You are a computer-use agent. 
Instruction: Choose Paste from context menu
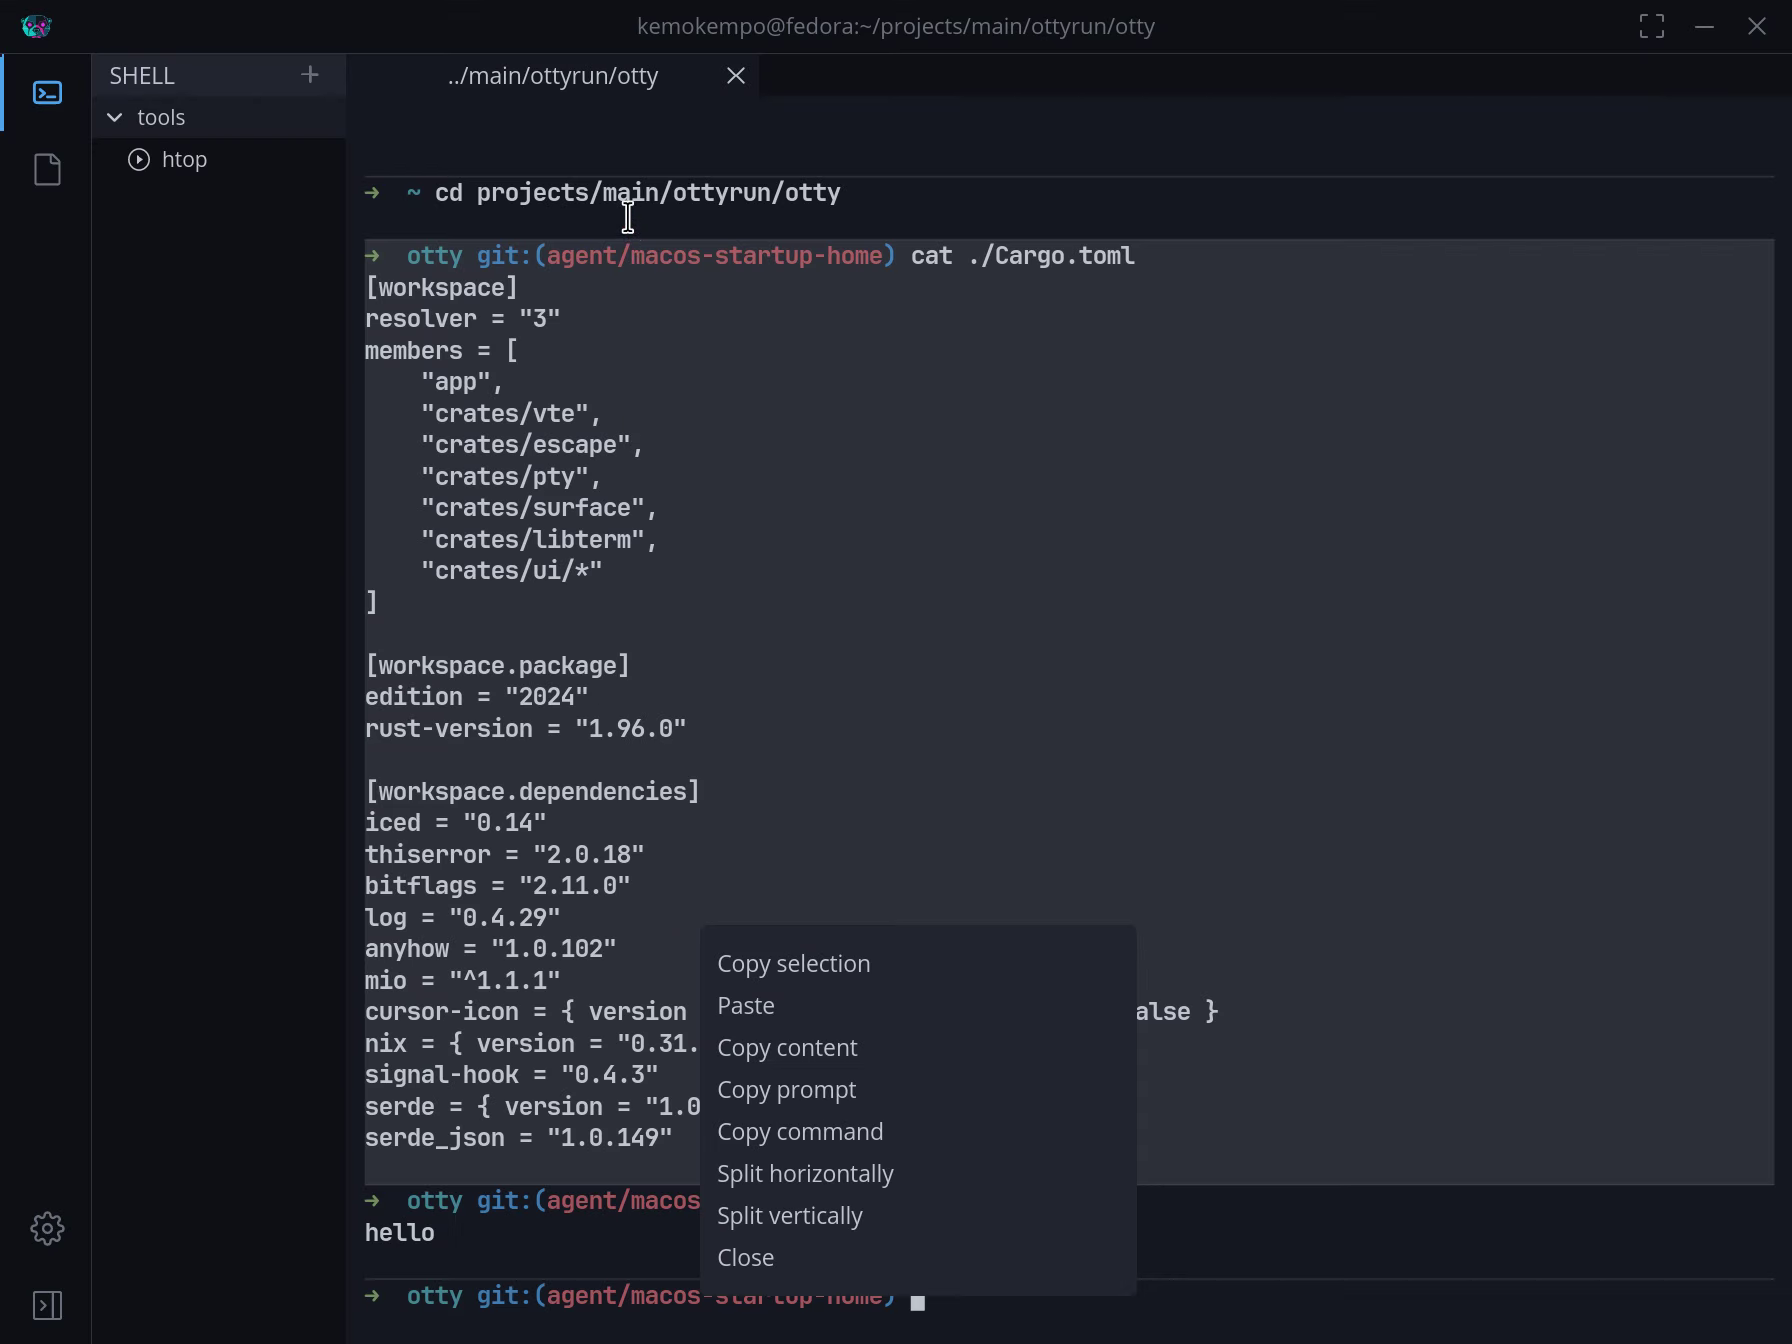(918, 1006)
